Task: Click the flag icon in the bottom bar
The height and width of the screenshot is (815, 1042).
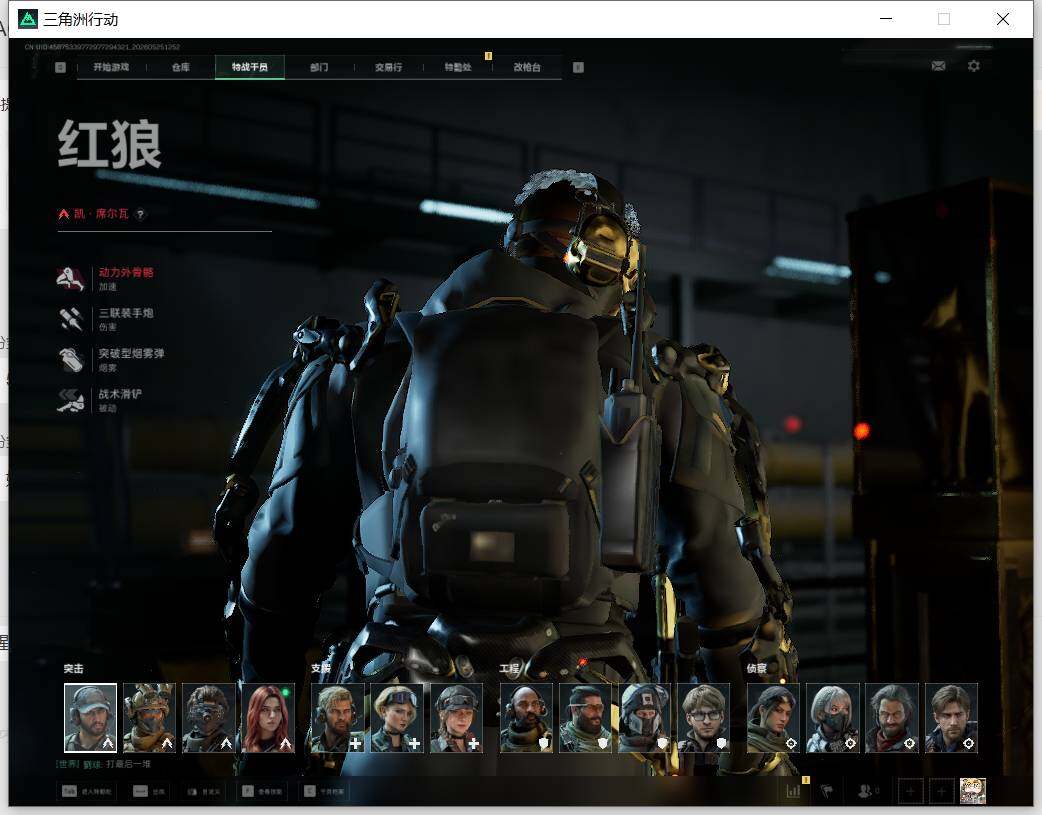Action: click(x=827, y=791)
